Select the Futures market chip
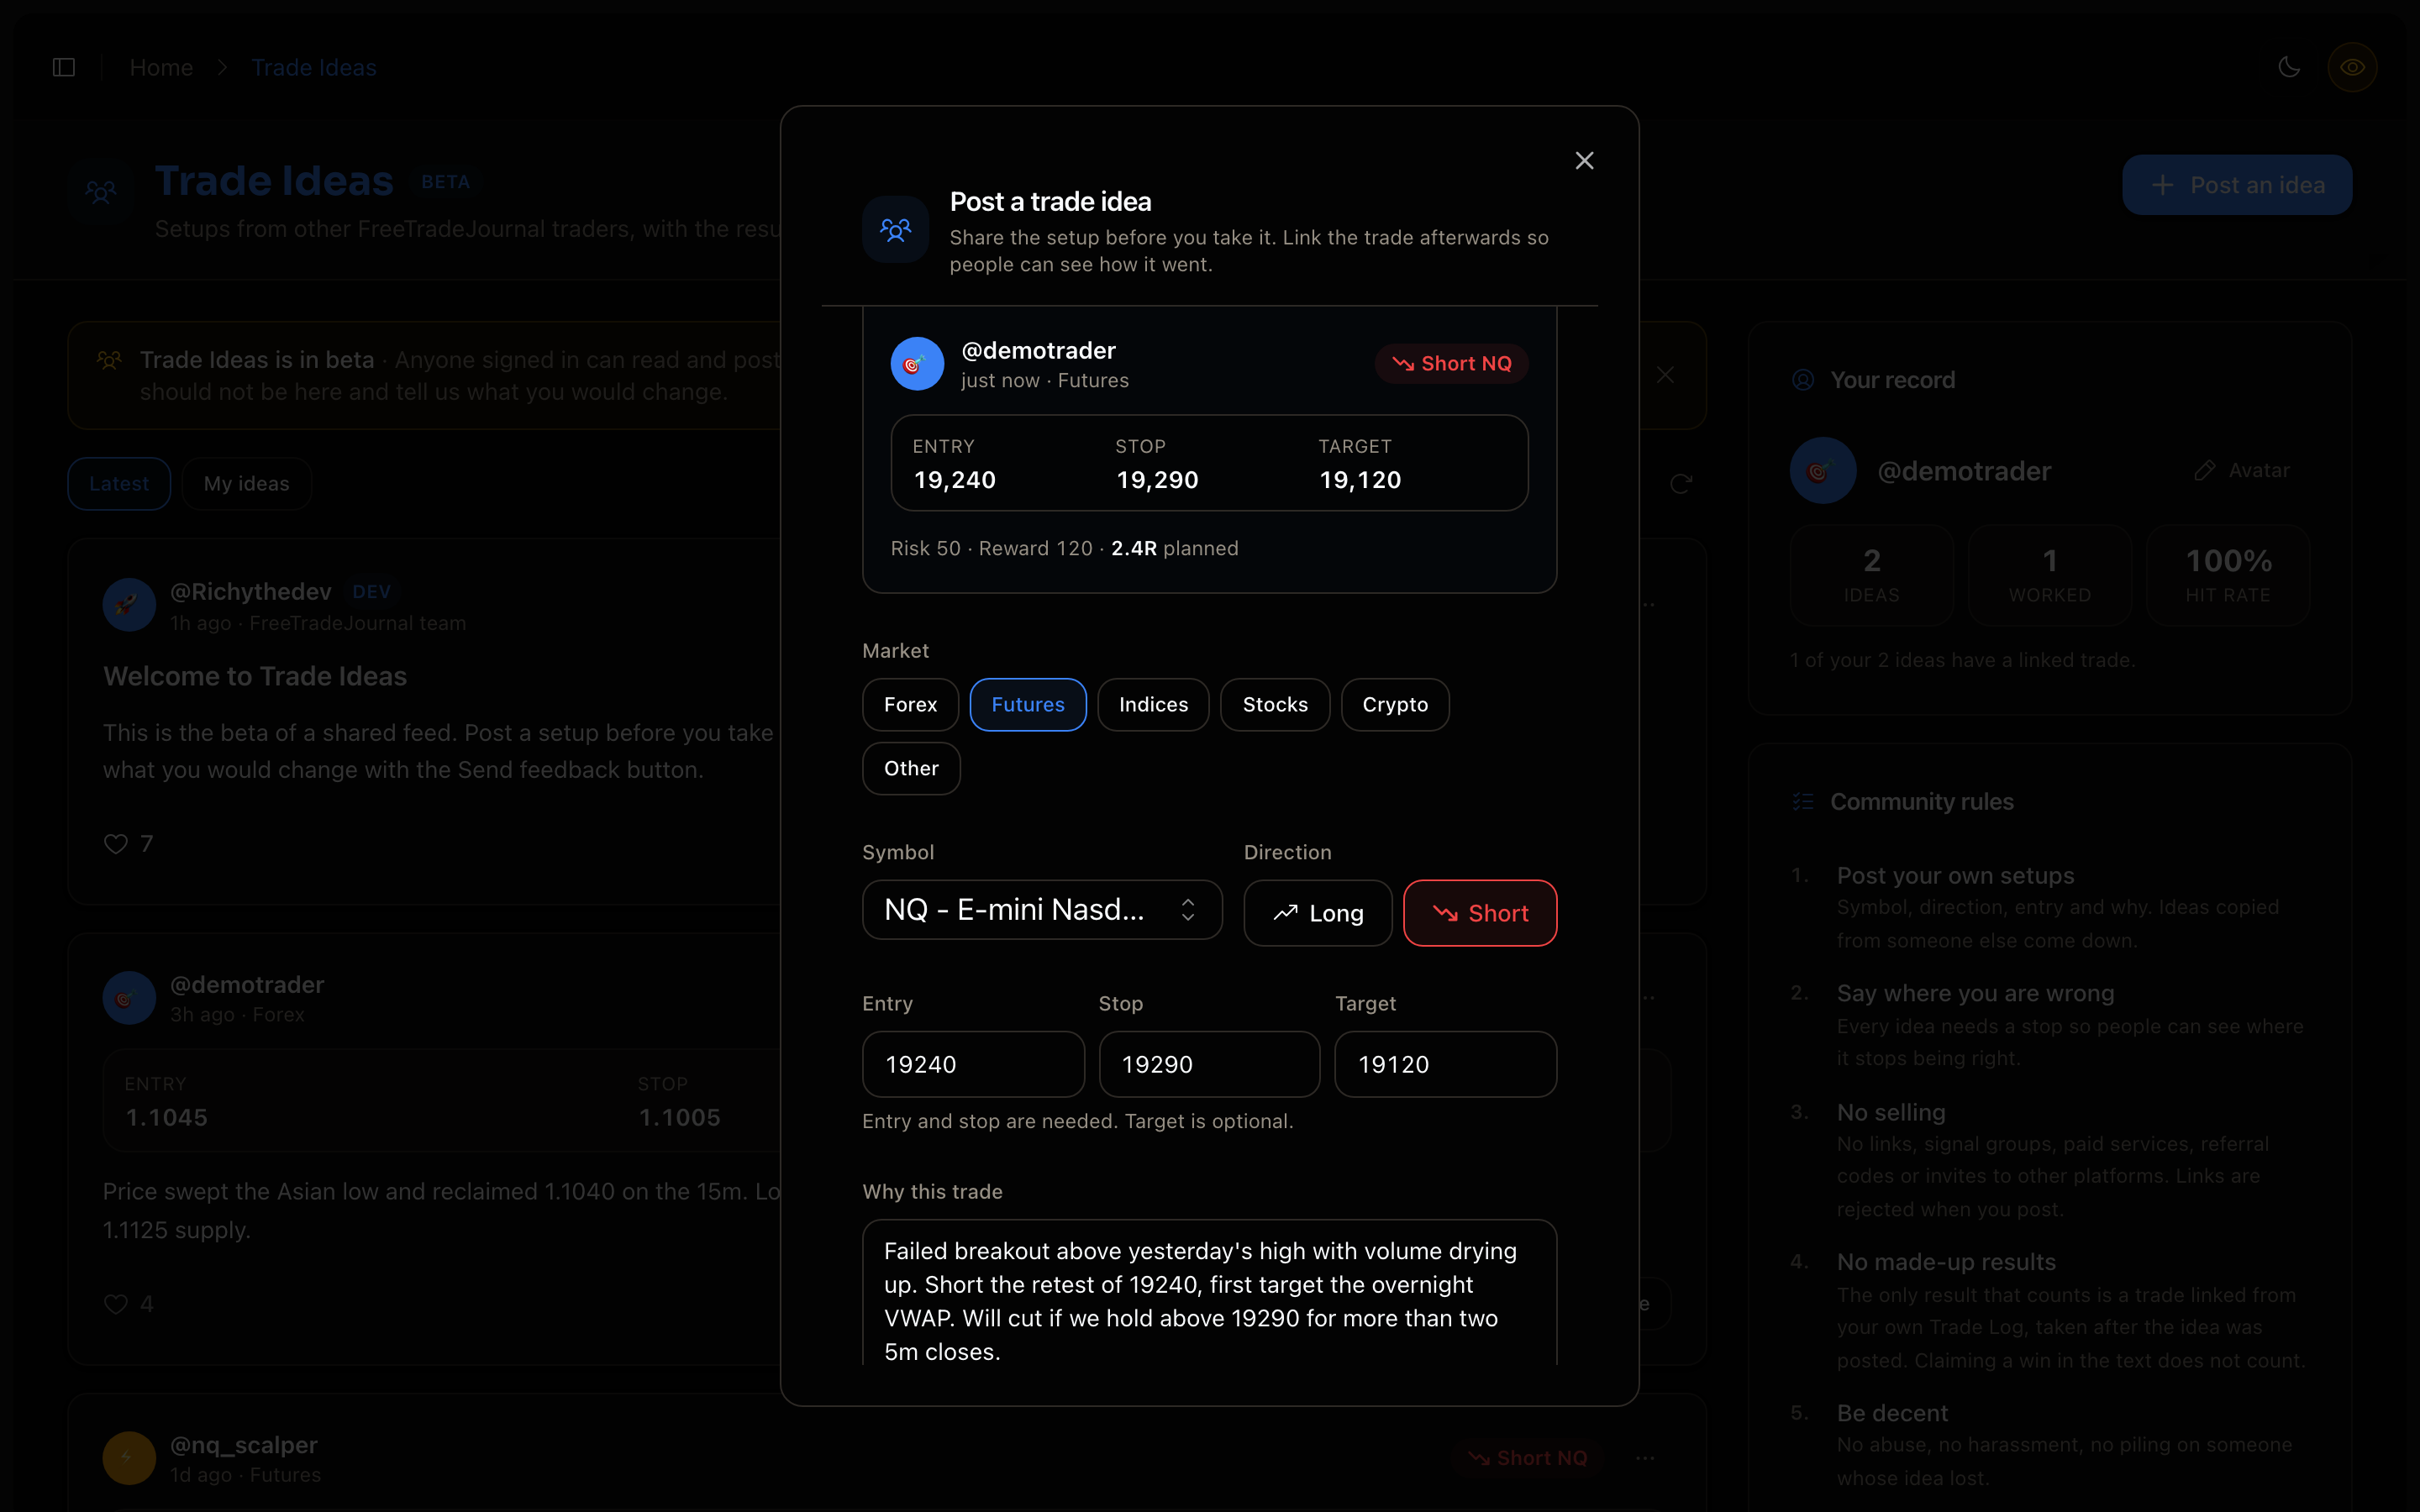Image resolution: width=2420 pixels, height=1512 pixels. point(1028,705)
